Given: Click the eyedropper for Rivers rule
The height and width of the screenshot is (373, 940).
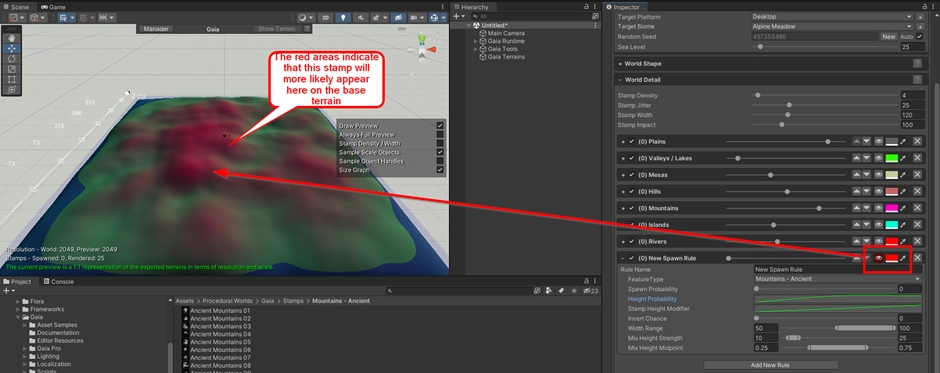Looking at the screenshot, I should coord(904,241).
